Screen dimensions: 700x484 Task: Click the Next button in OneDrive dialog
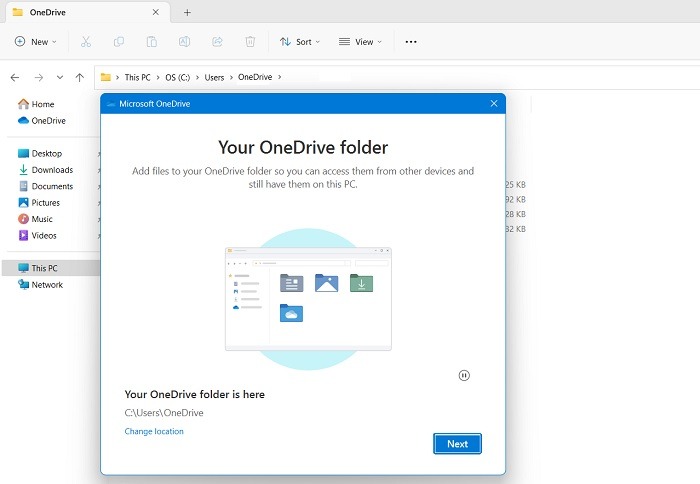point(457,444)
